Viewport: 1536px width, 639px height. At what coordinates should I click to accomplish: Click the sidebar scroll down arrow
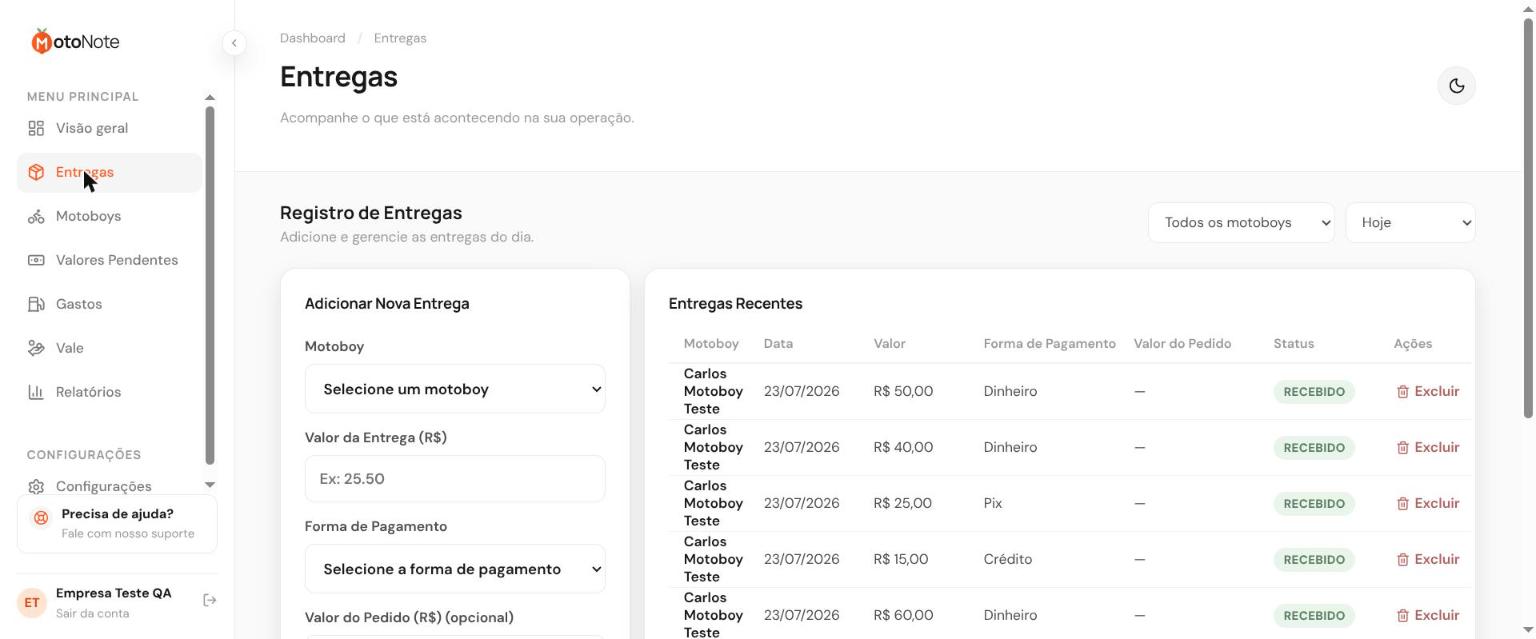tap(210, 485)
